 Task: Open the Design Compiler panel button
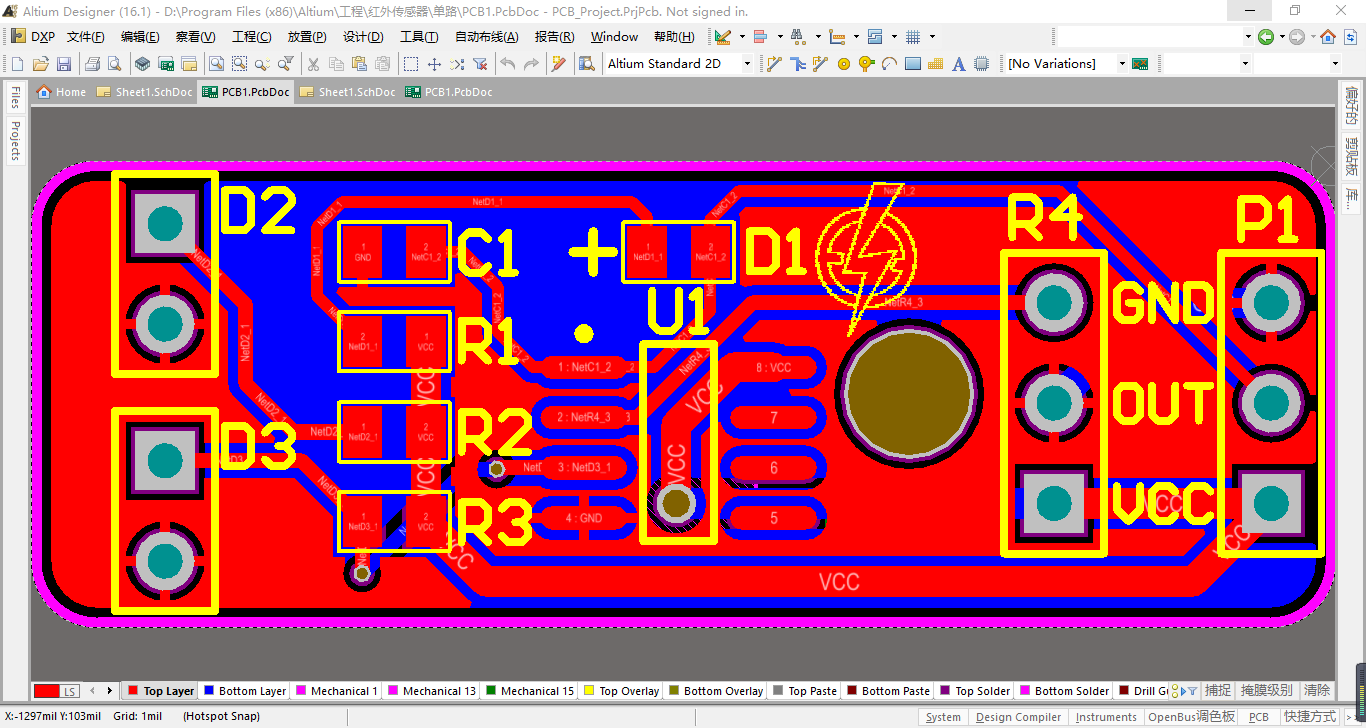point(1018,717)
